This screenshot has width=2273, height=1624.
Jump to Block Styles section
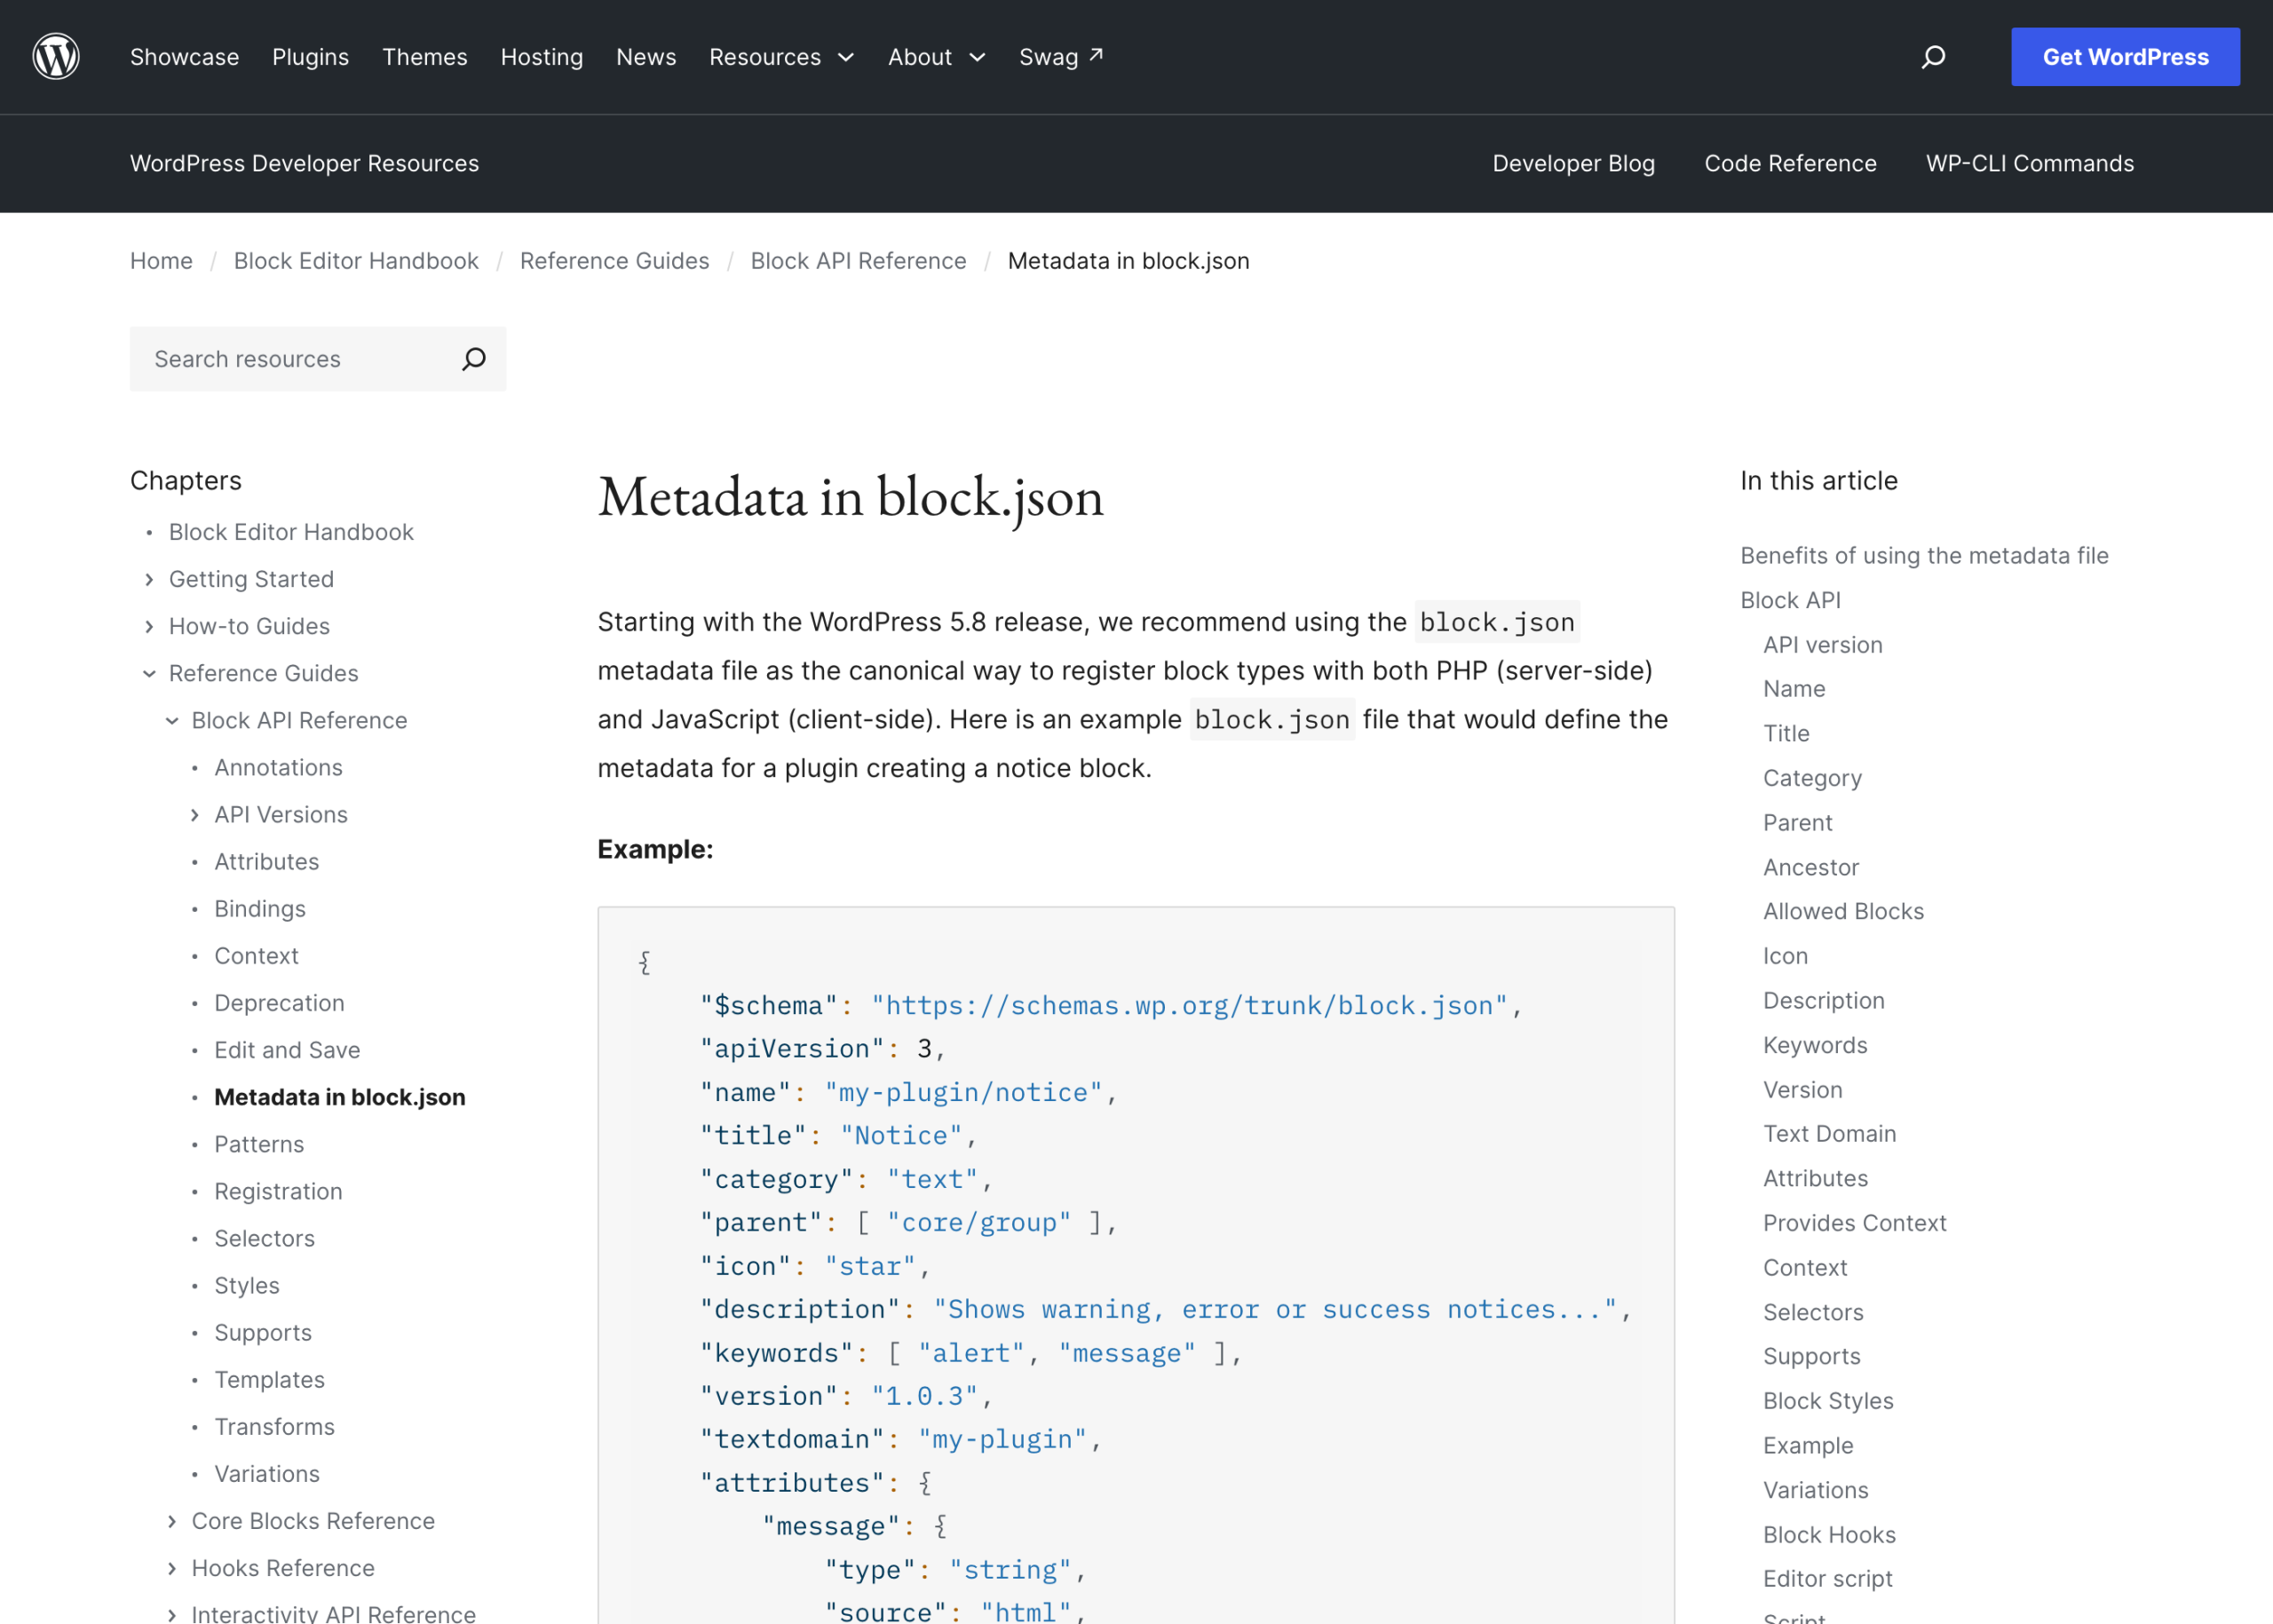pos(1828,1401)
